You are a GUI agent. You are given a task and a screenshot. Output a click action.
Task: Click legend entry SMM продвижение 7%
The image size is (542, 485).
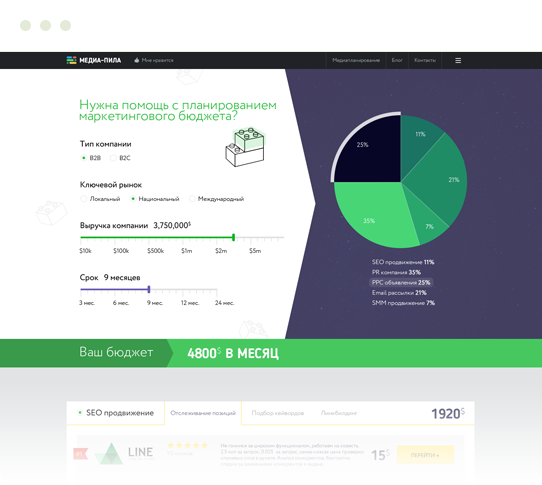click(403, 303)
